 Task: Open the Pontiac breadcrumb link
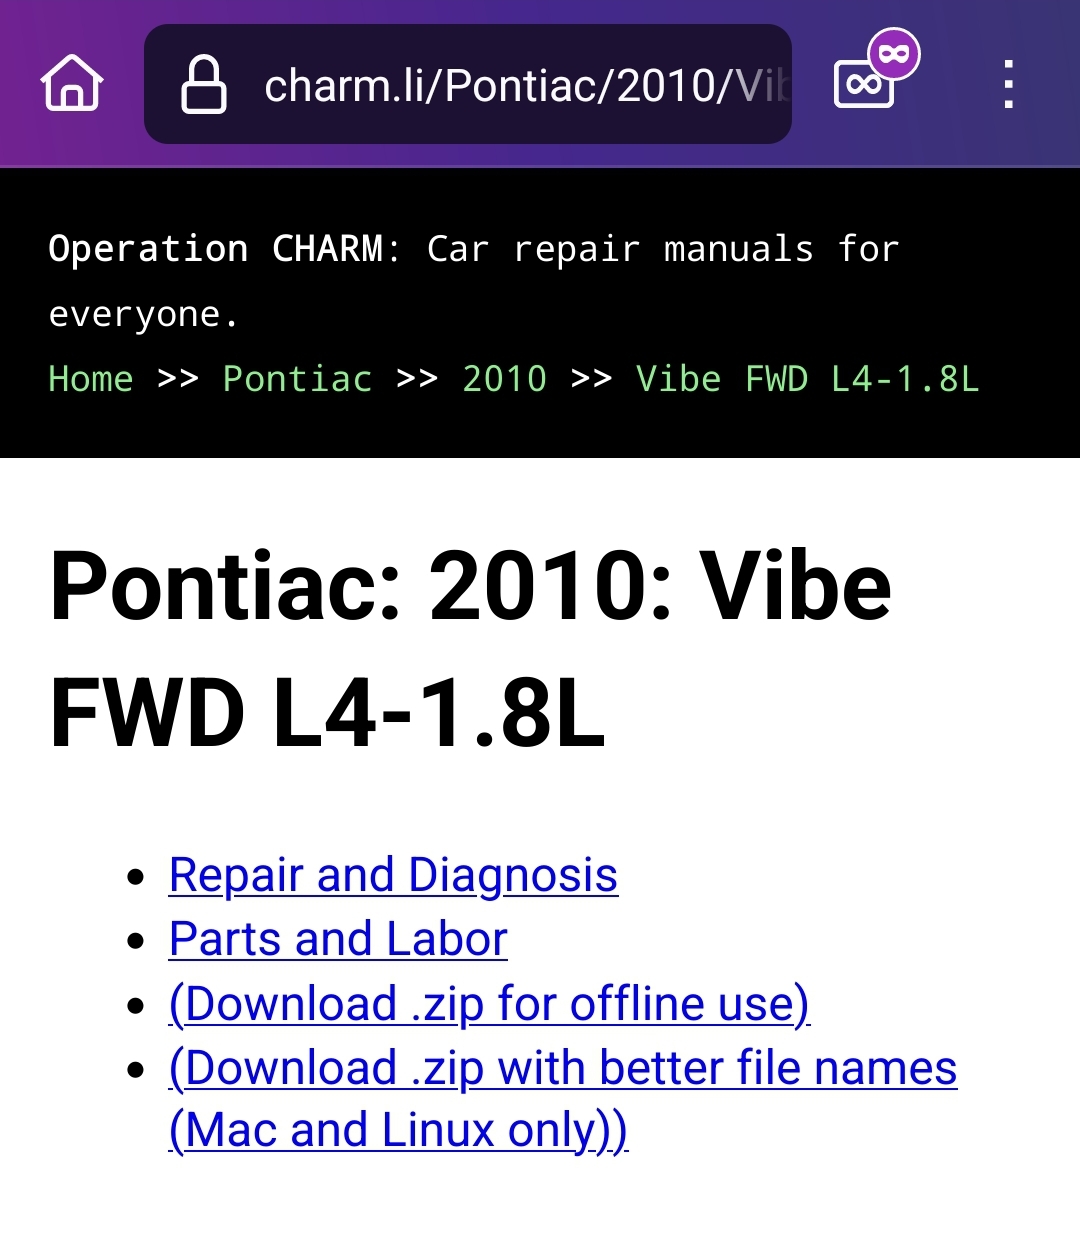(297, 379)
